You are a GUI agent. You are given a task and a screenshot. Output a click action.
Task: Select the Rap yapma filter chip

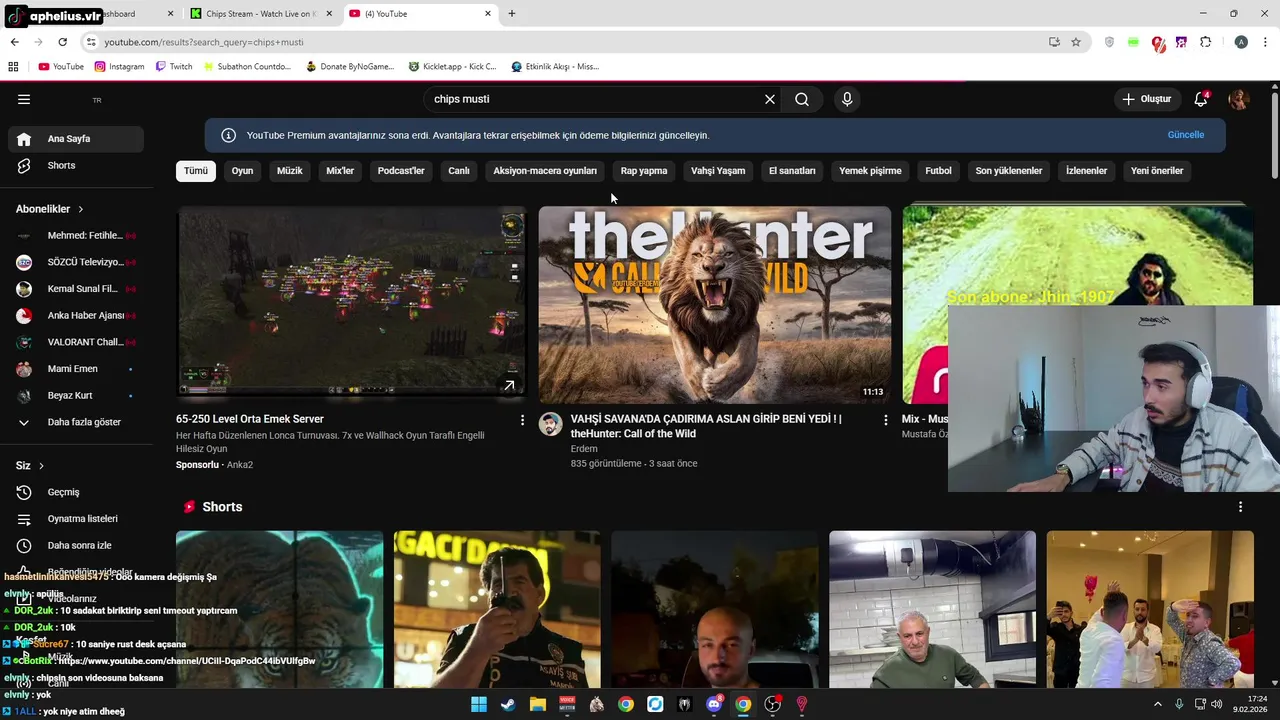(x=644, y=171)
